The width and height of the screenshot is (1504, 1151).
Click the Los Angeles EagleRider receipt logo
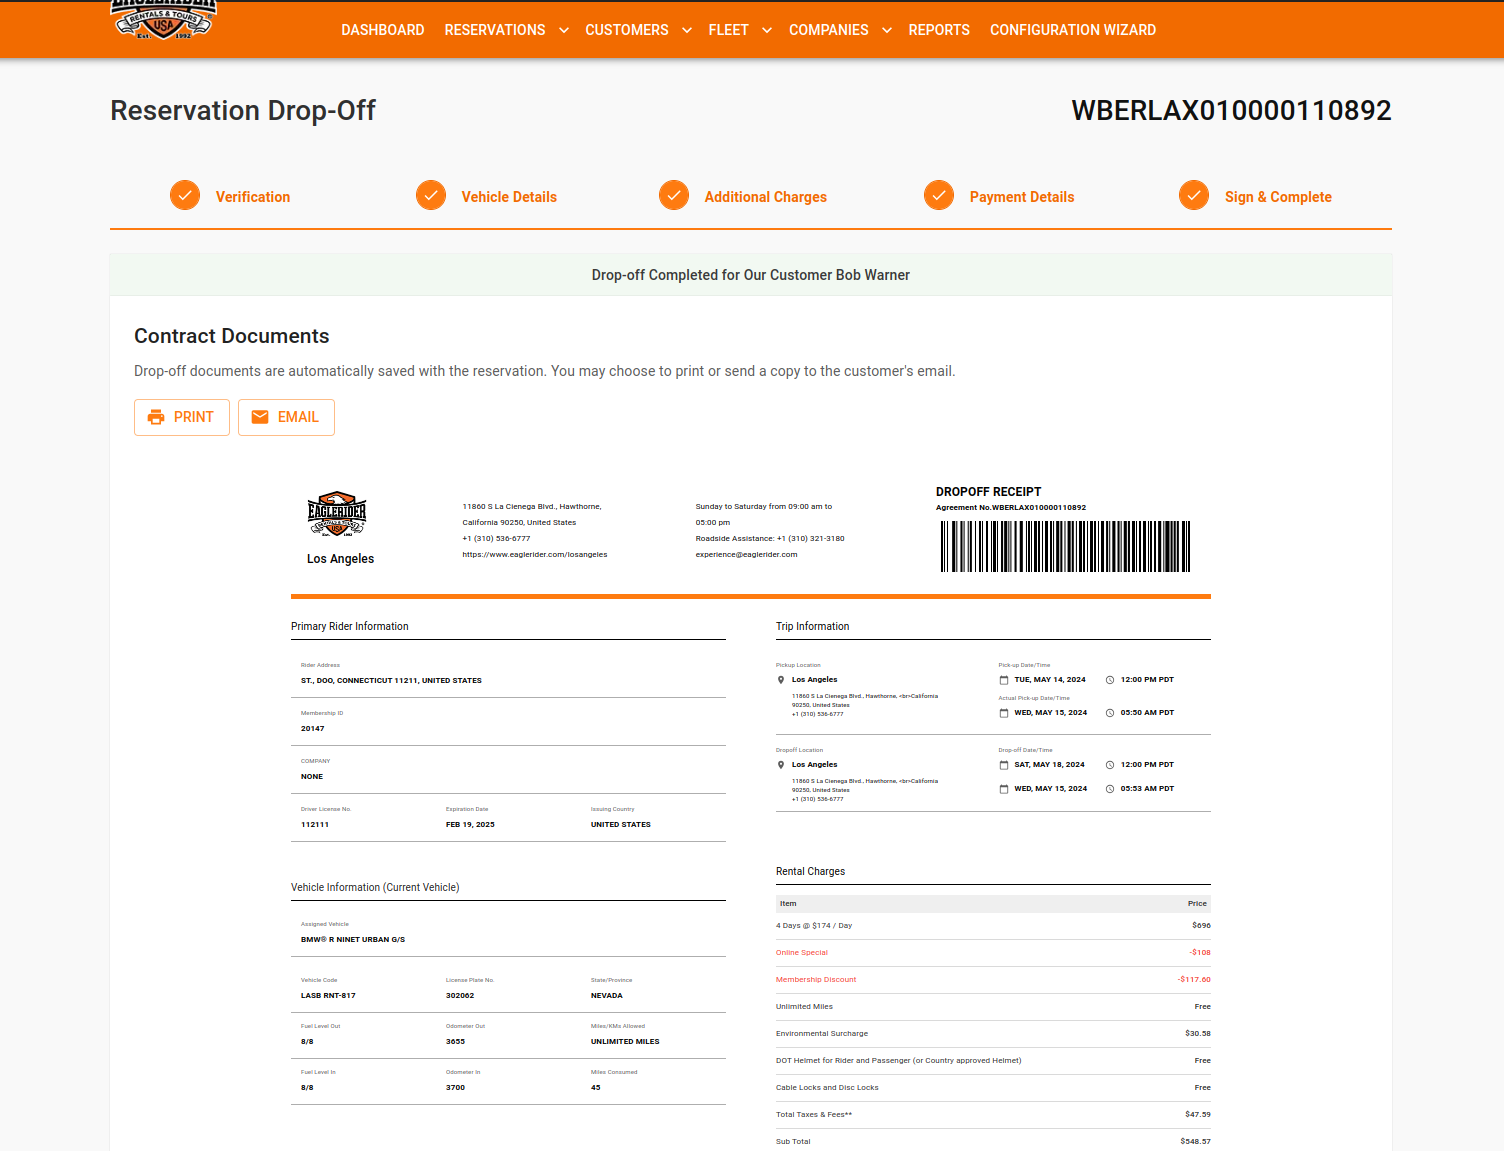pyautogui.click(x=337, y=514)
